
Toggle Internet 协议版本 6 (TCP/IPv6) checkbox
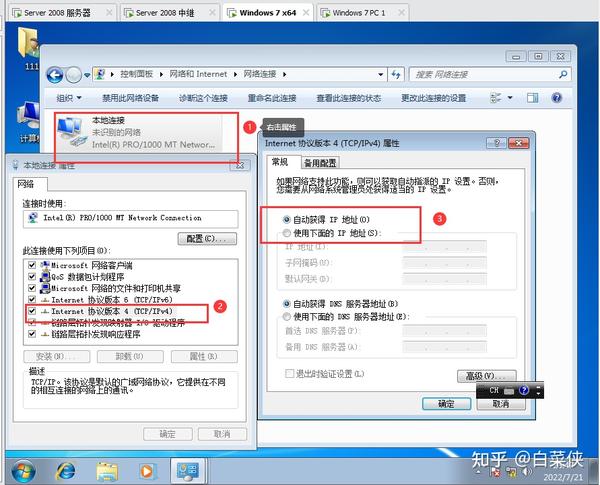pos(32,299)
